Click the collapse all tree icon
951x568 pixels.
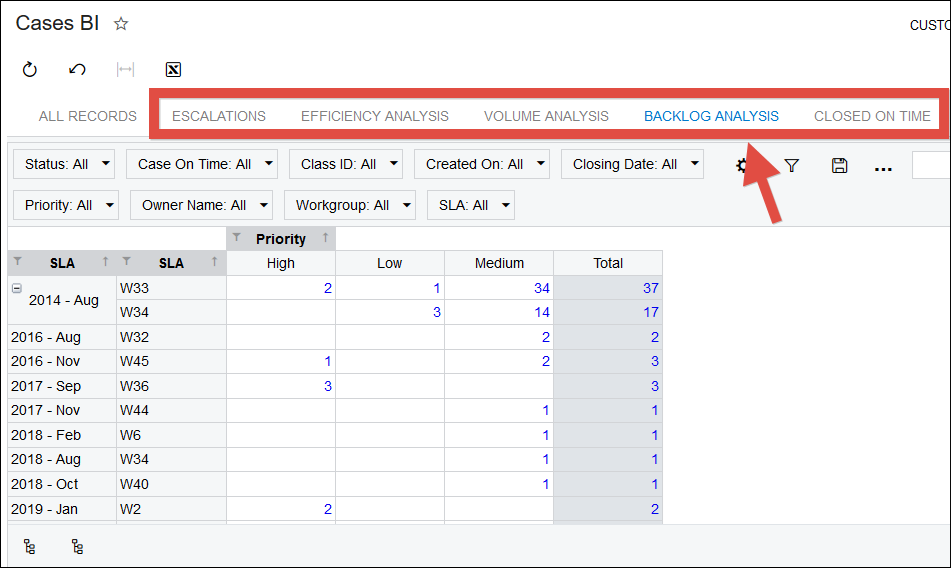pyautogui.click(x=77, y=547)
